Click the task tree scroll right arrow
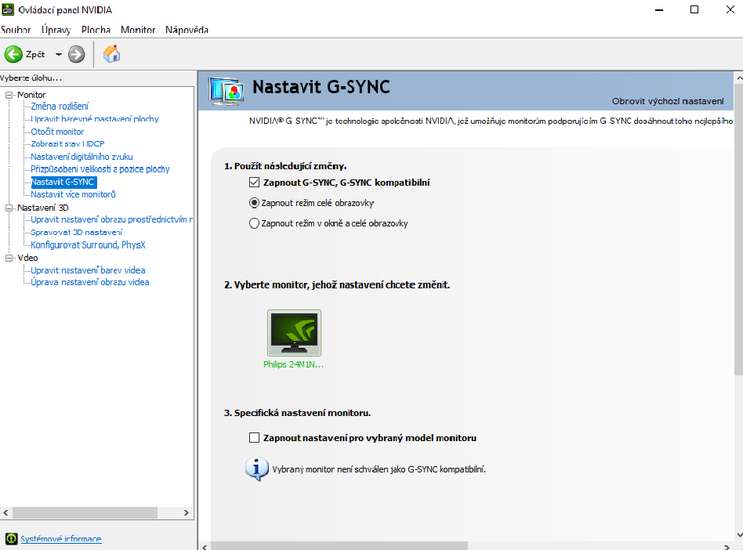Image resolution: width=743 pixels, height=550 pixels. click(186, 513)
